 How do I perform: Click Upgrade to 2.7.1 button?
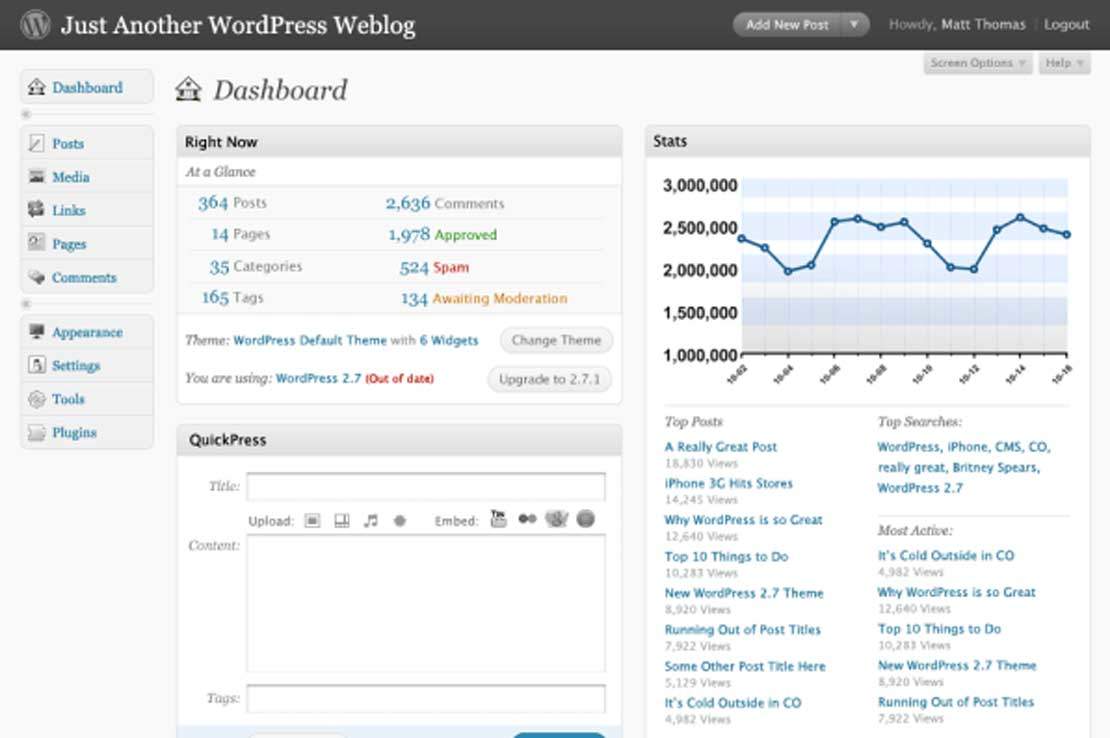click(549, 379)
